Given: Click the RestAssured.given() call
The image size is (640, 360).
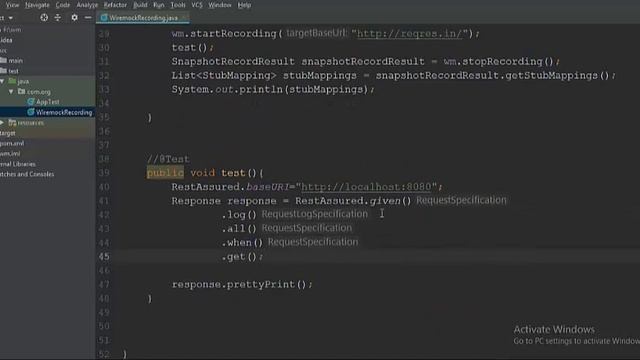Looking at the screenshot, I should click(353, 201).
